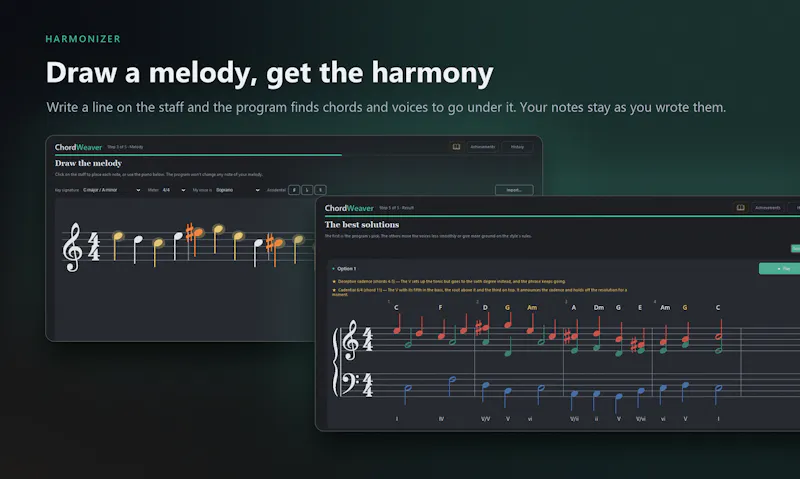The width and height of the screenshot is (800, 479).
Task: Click the A chord label
Action: 573,308
